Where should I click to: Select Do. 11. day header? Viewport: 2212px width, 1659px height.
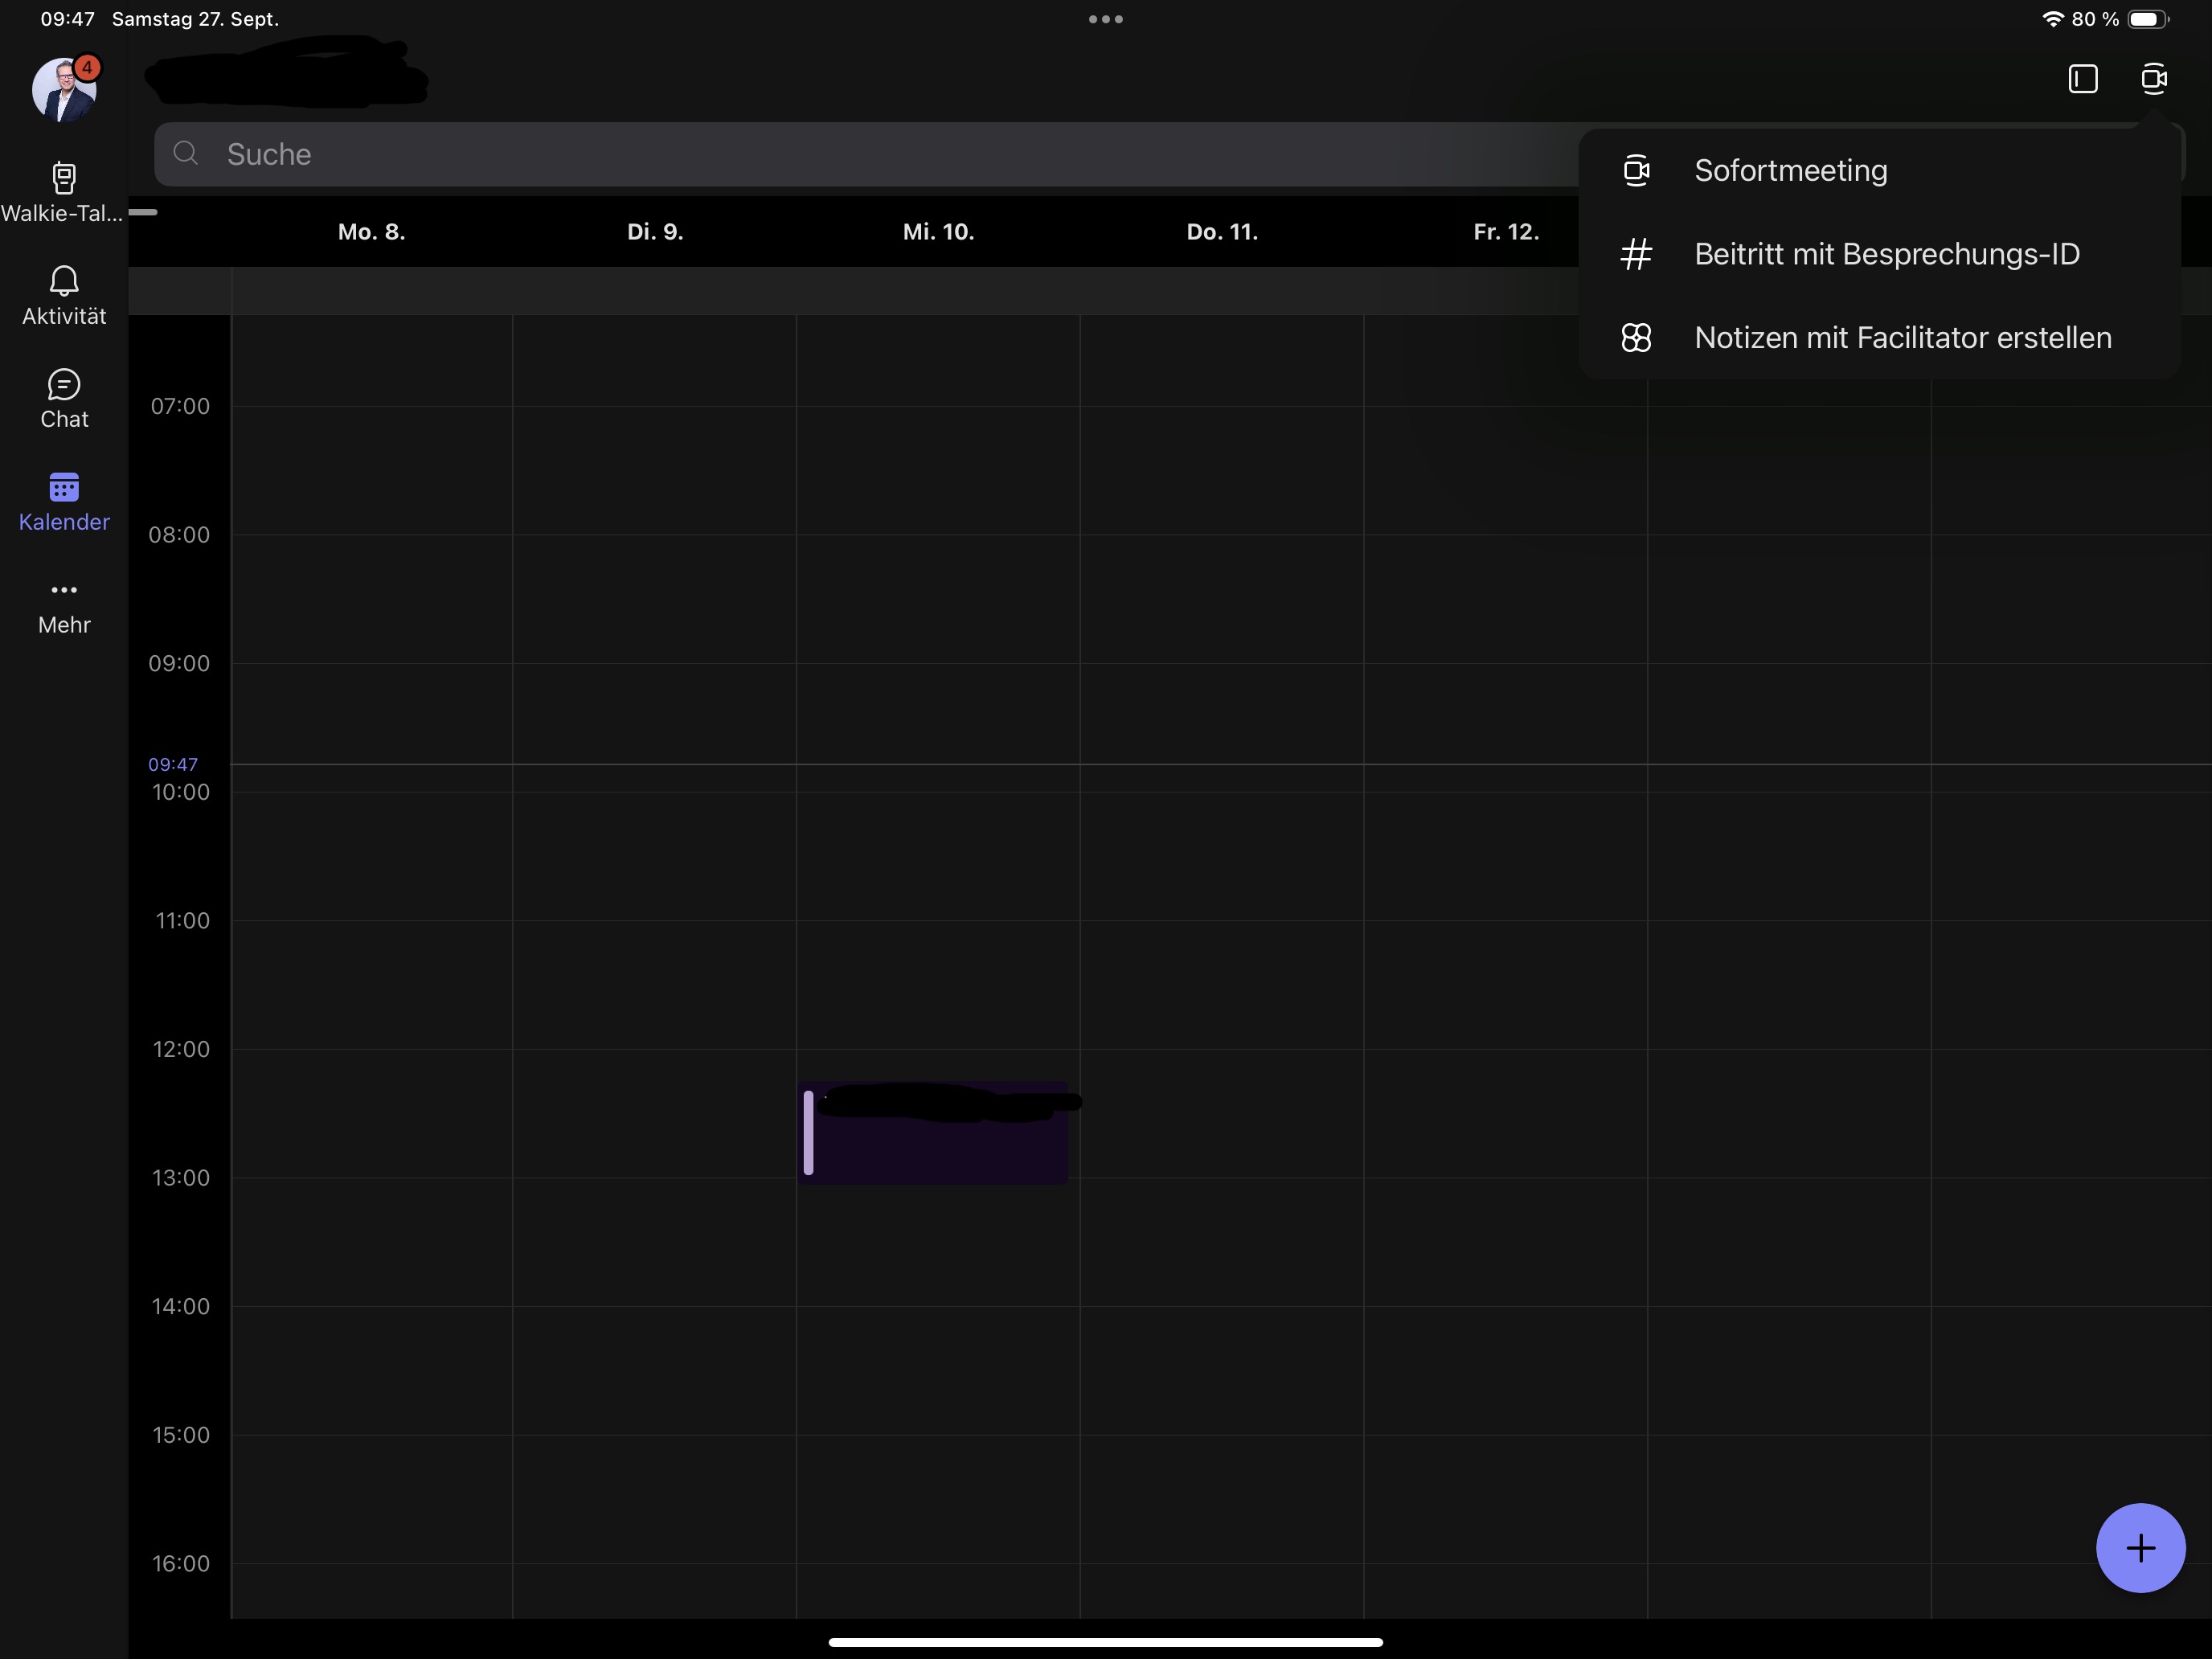pos(1222,232)
